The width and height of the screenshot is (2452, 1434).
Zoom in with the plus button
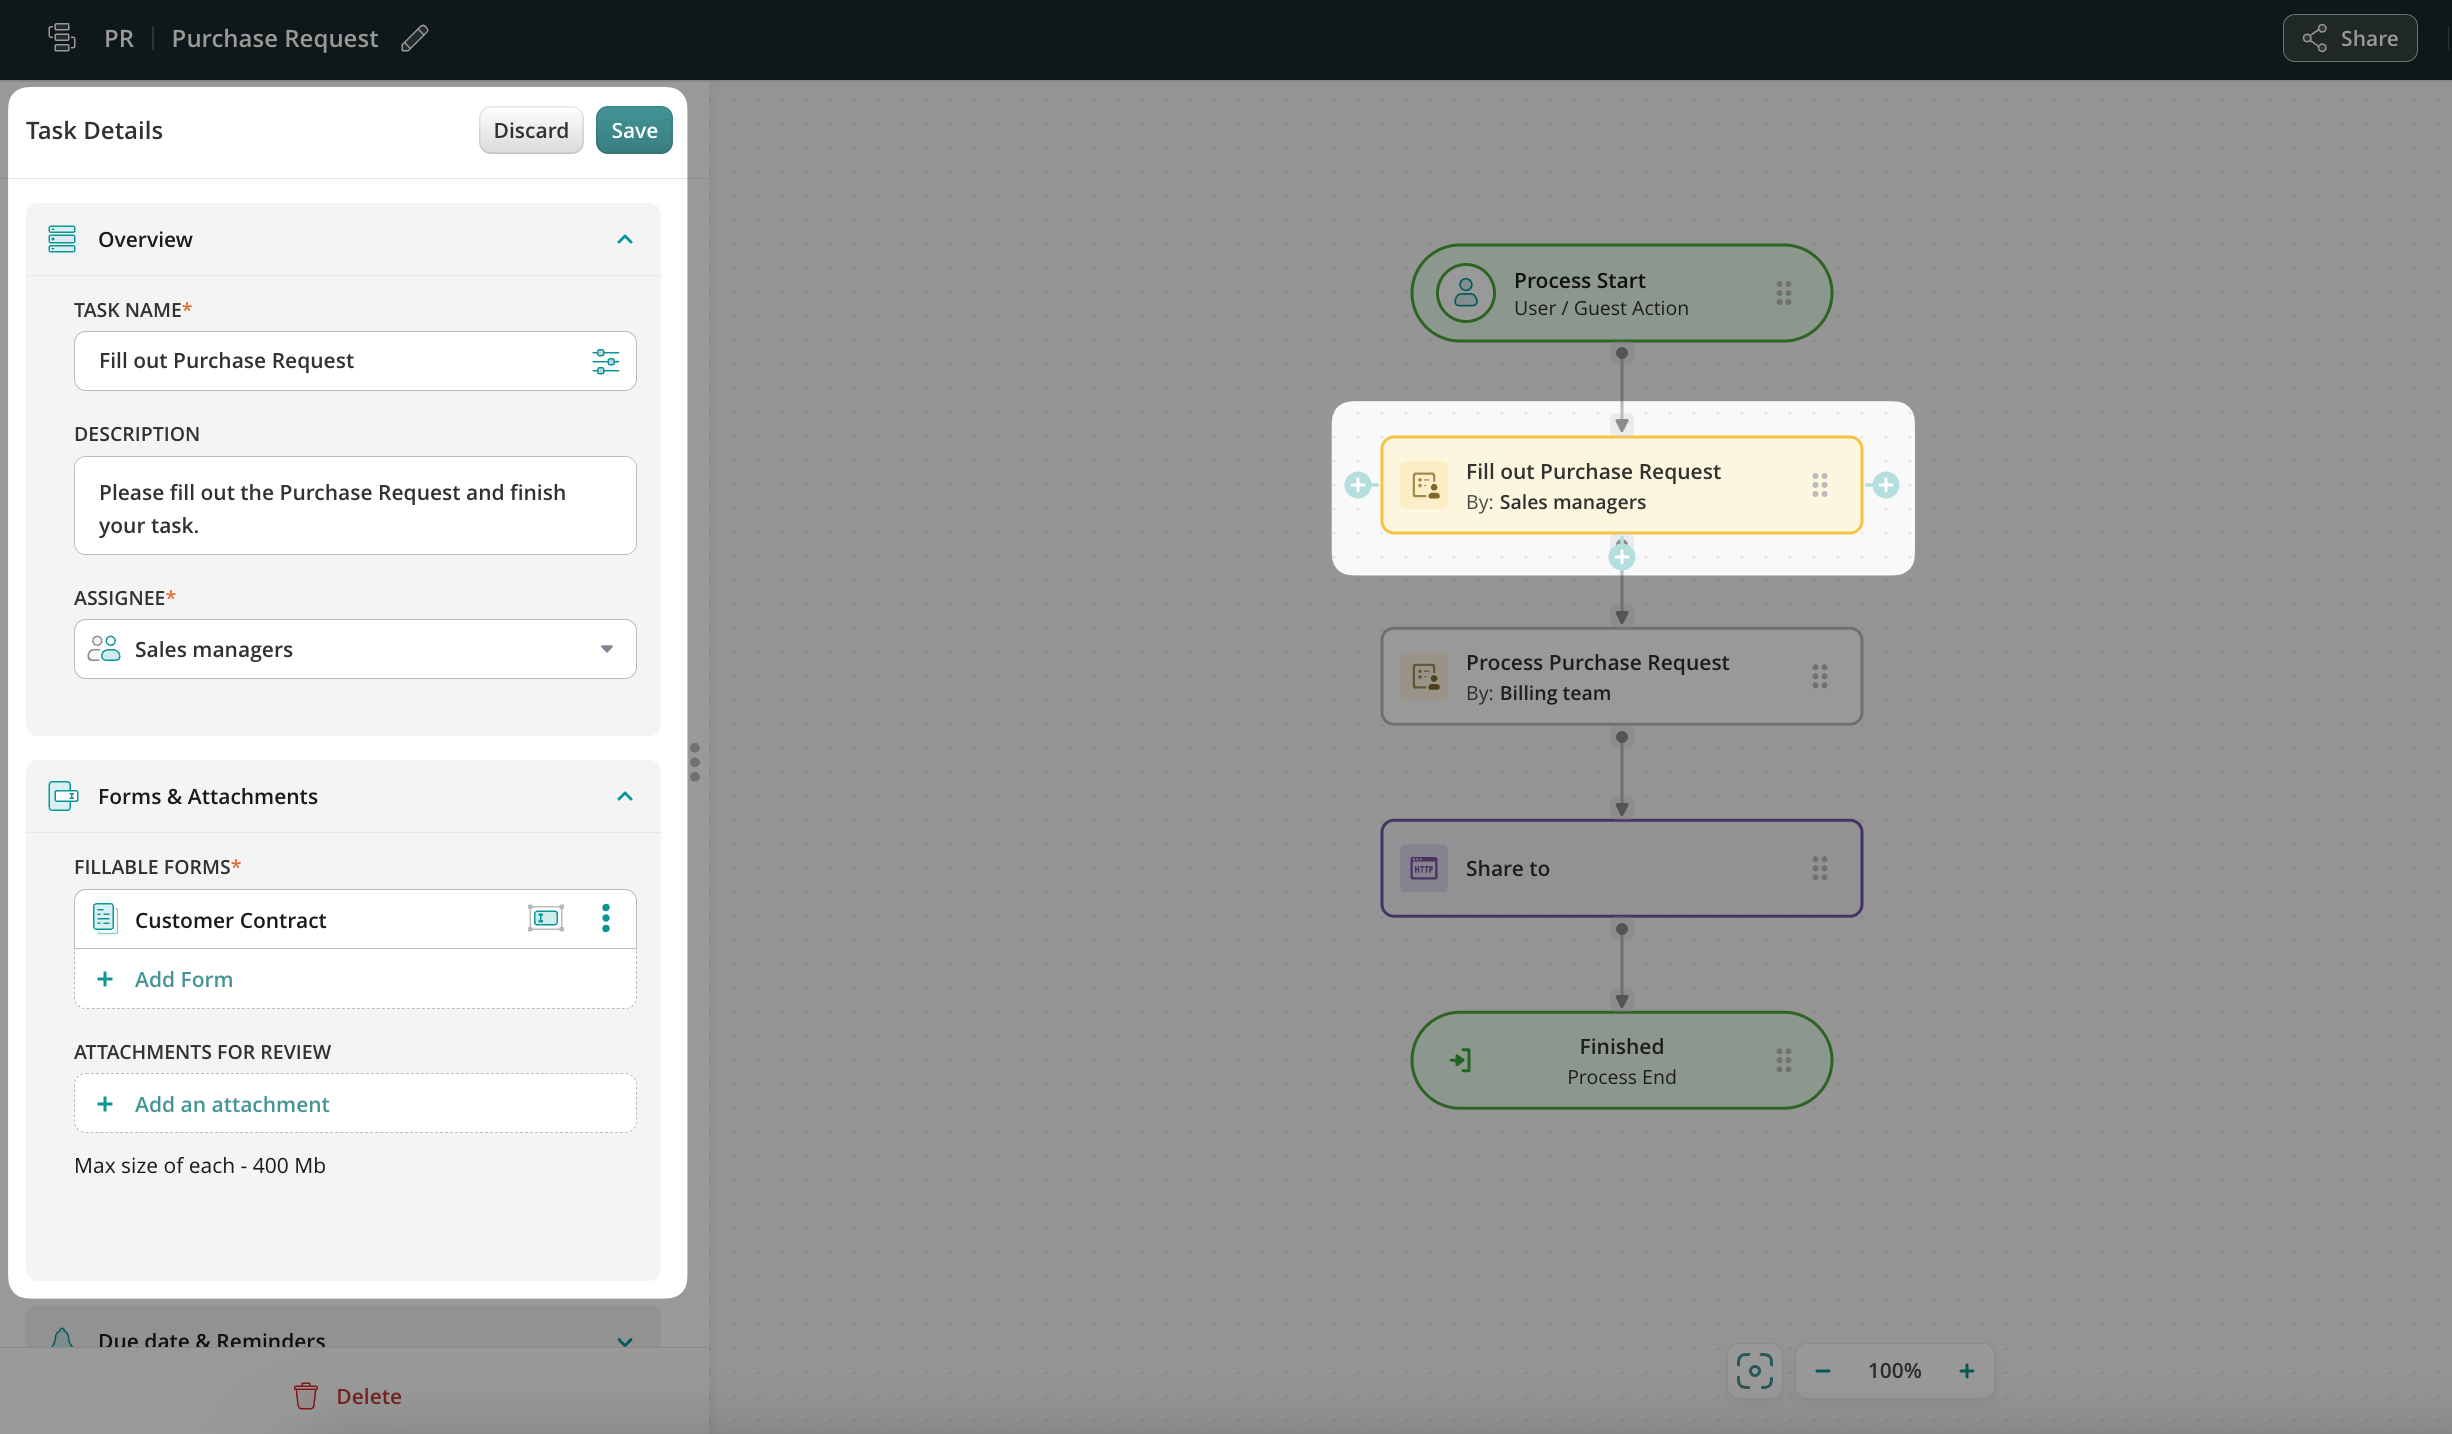tap(1966, 1370)
